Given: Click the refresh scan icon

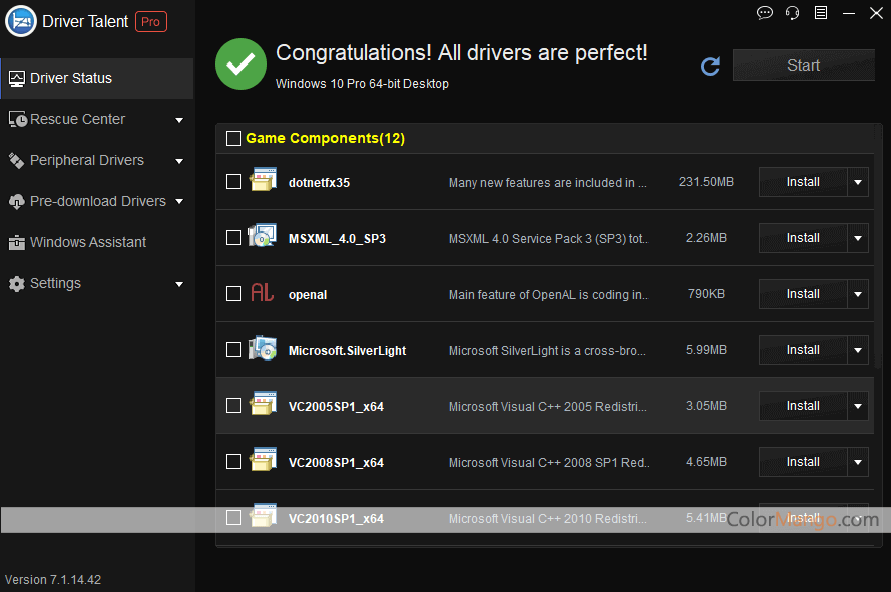Looking at the screenshot, I should point(710,66).
